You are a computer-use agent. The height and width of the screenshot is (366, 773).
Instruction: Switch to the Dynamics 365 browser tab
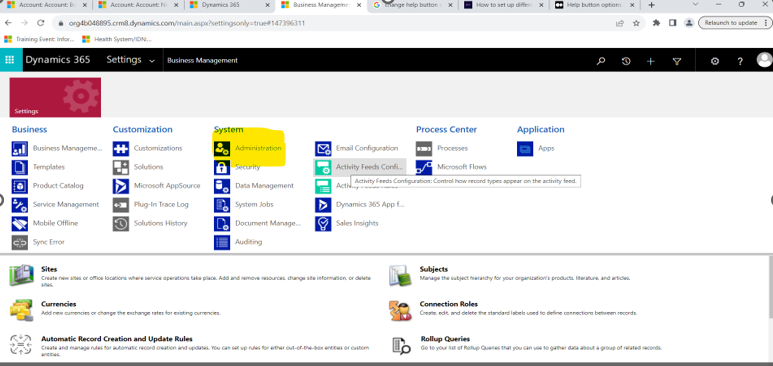tap(230, 5)
